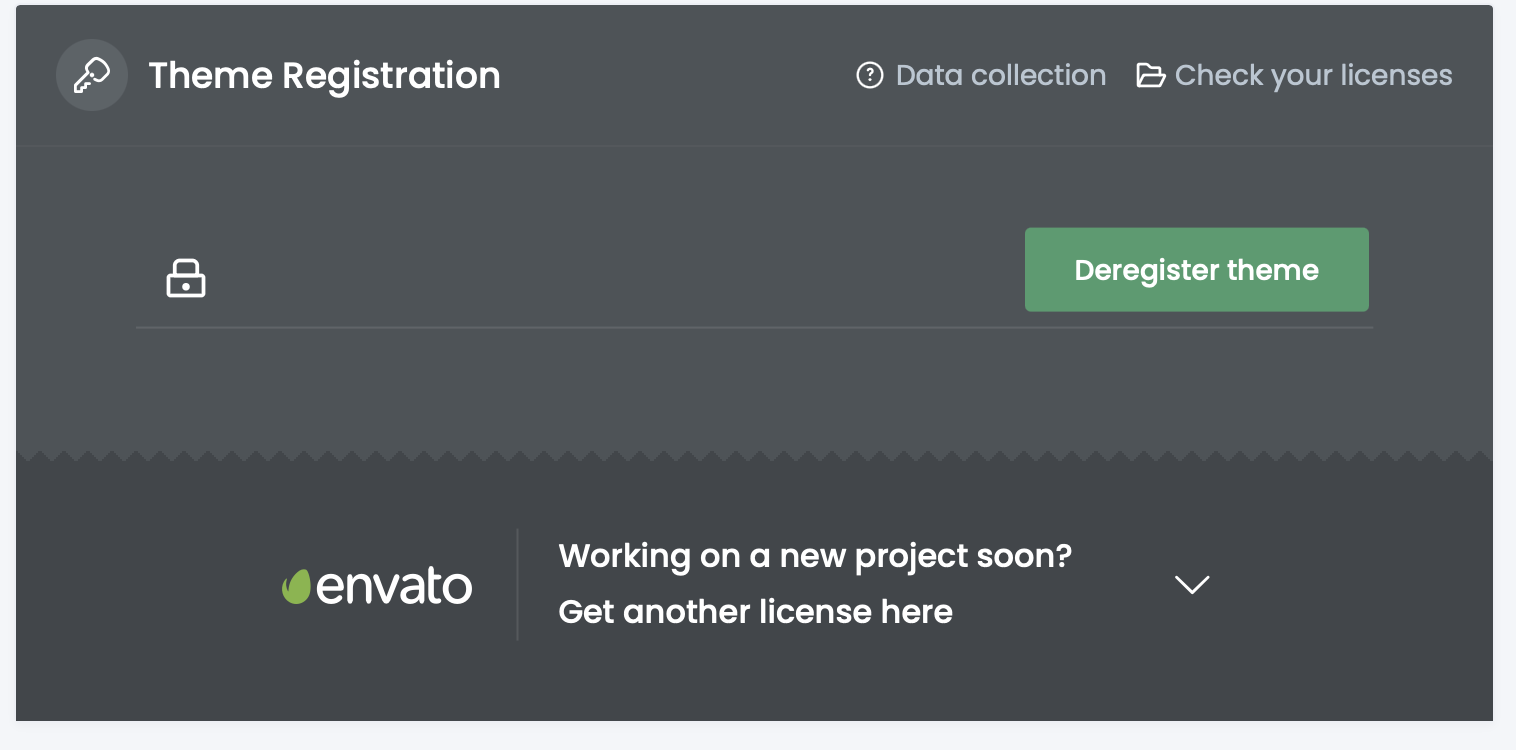Click the open folder licenses icon
Viewport: 1516px width, 750px height.
(x=1150, y=76)
